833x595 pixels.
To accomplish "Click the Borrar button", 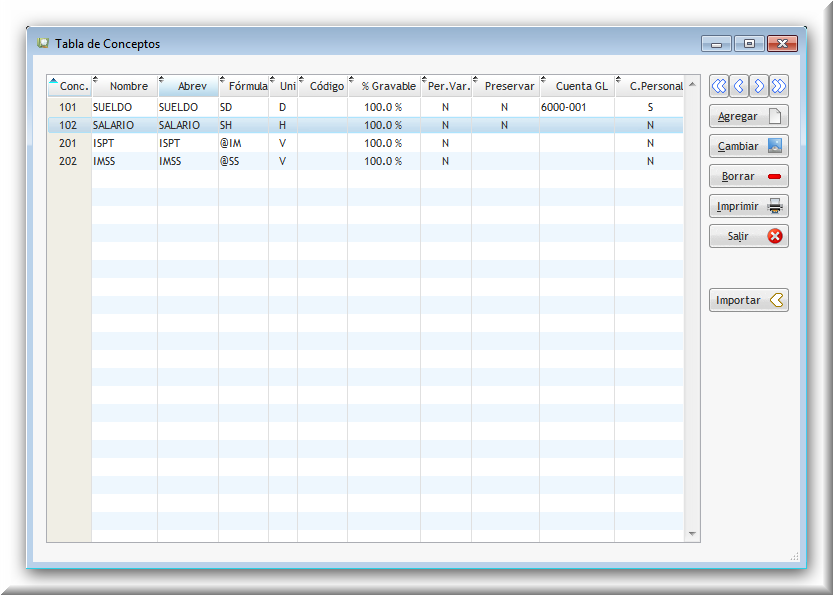I will coord(749,176).
